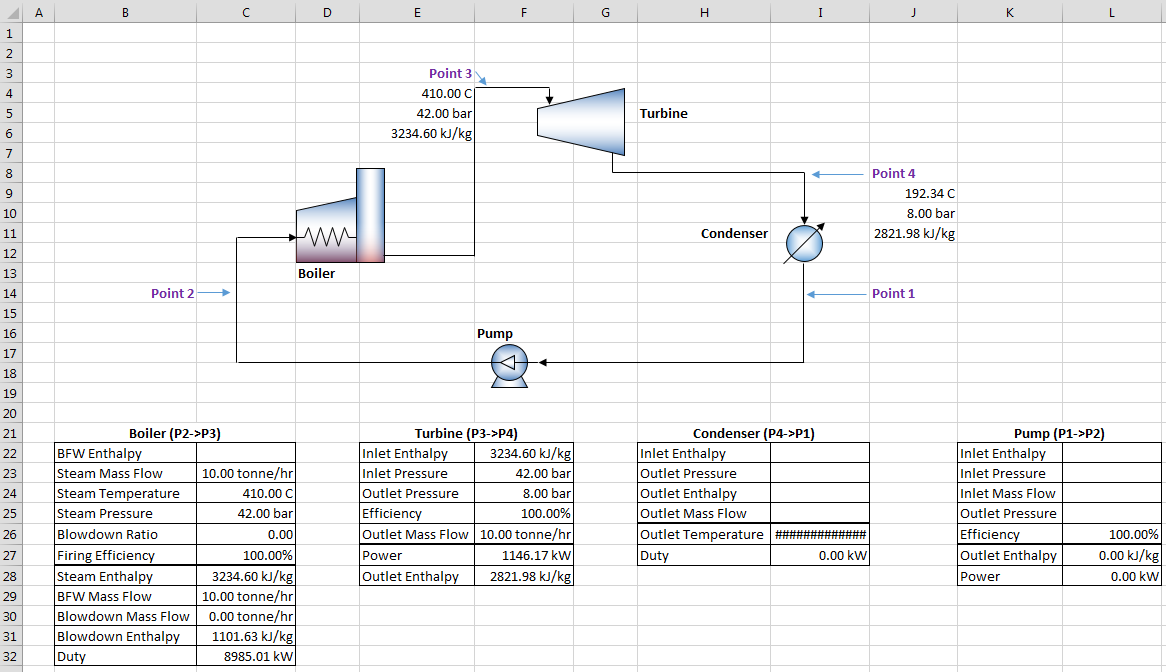Select the blue arrow beside Point 4
The width and height of the screenshot is (1166, 672).
click(x=837, y=174)
